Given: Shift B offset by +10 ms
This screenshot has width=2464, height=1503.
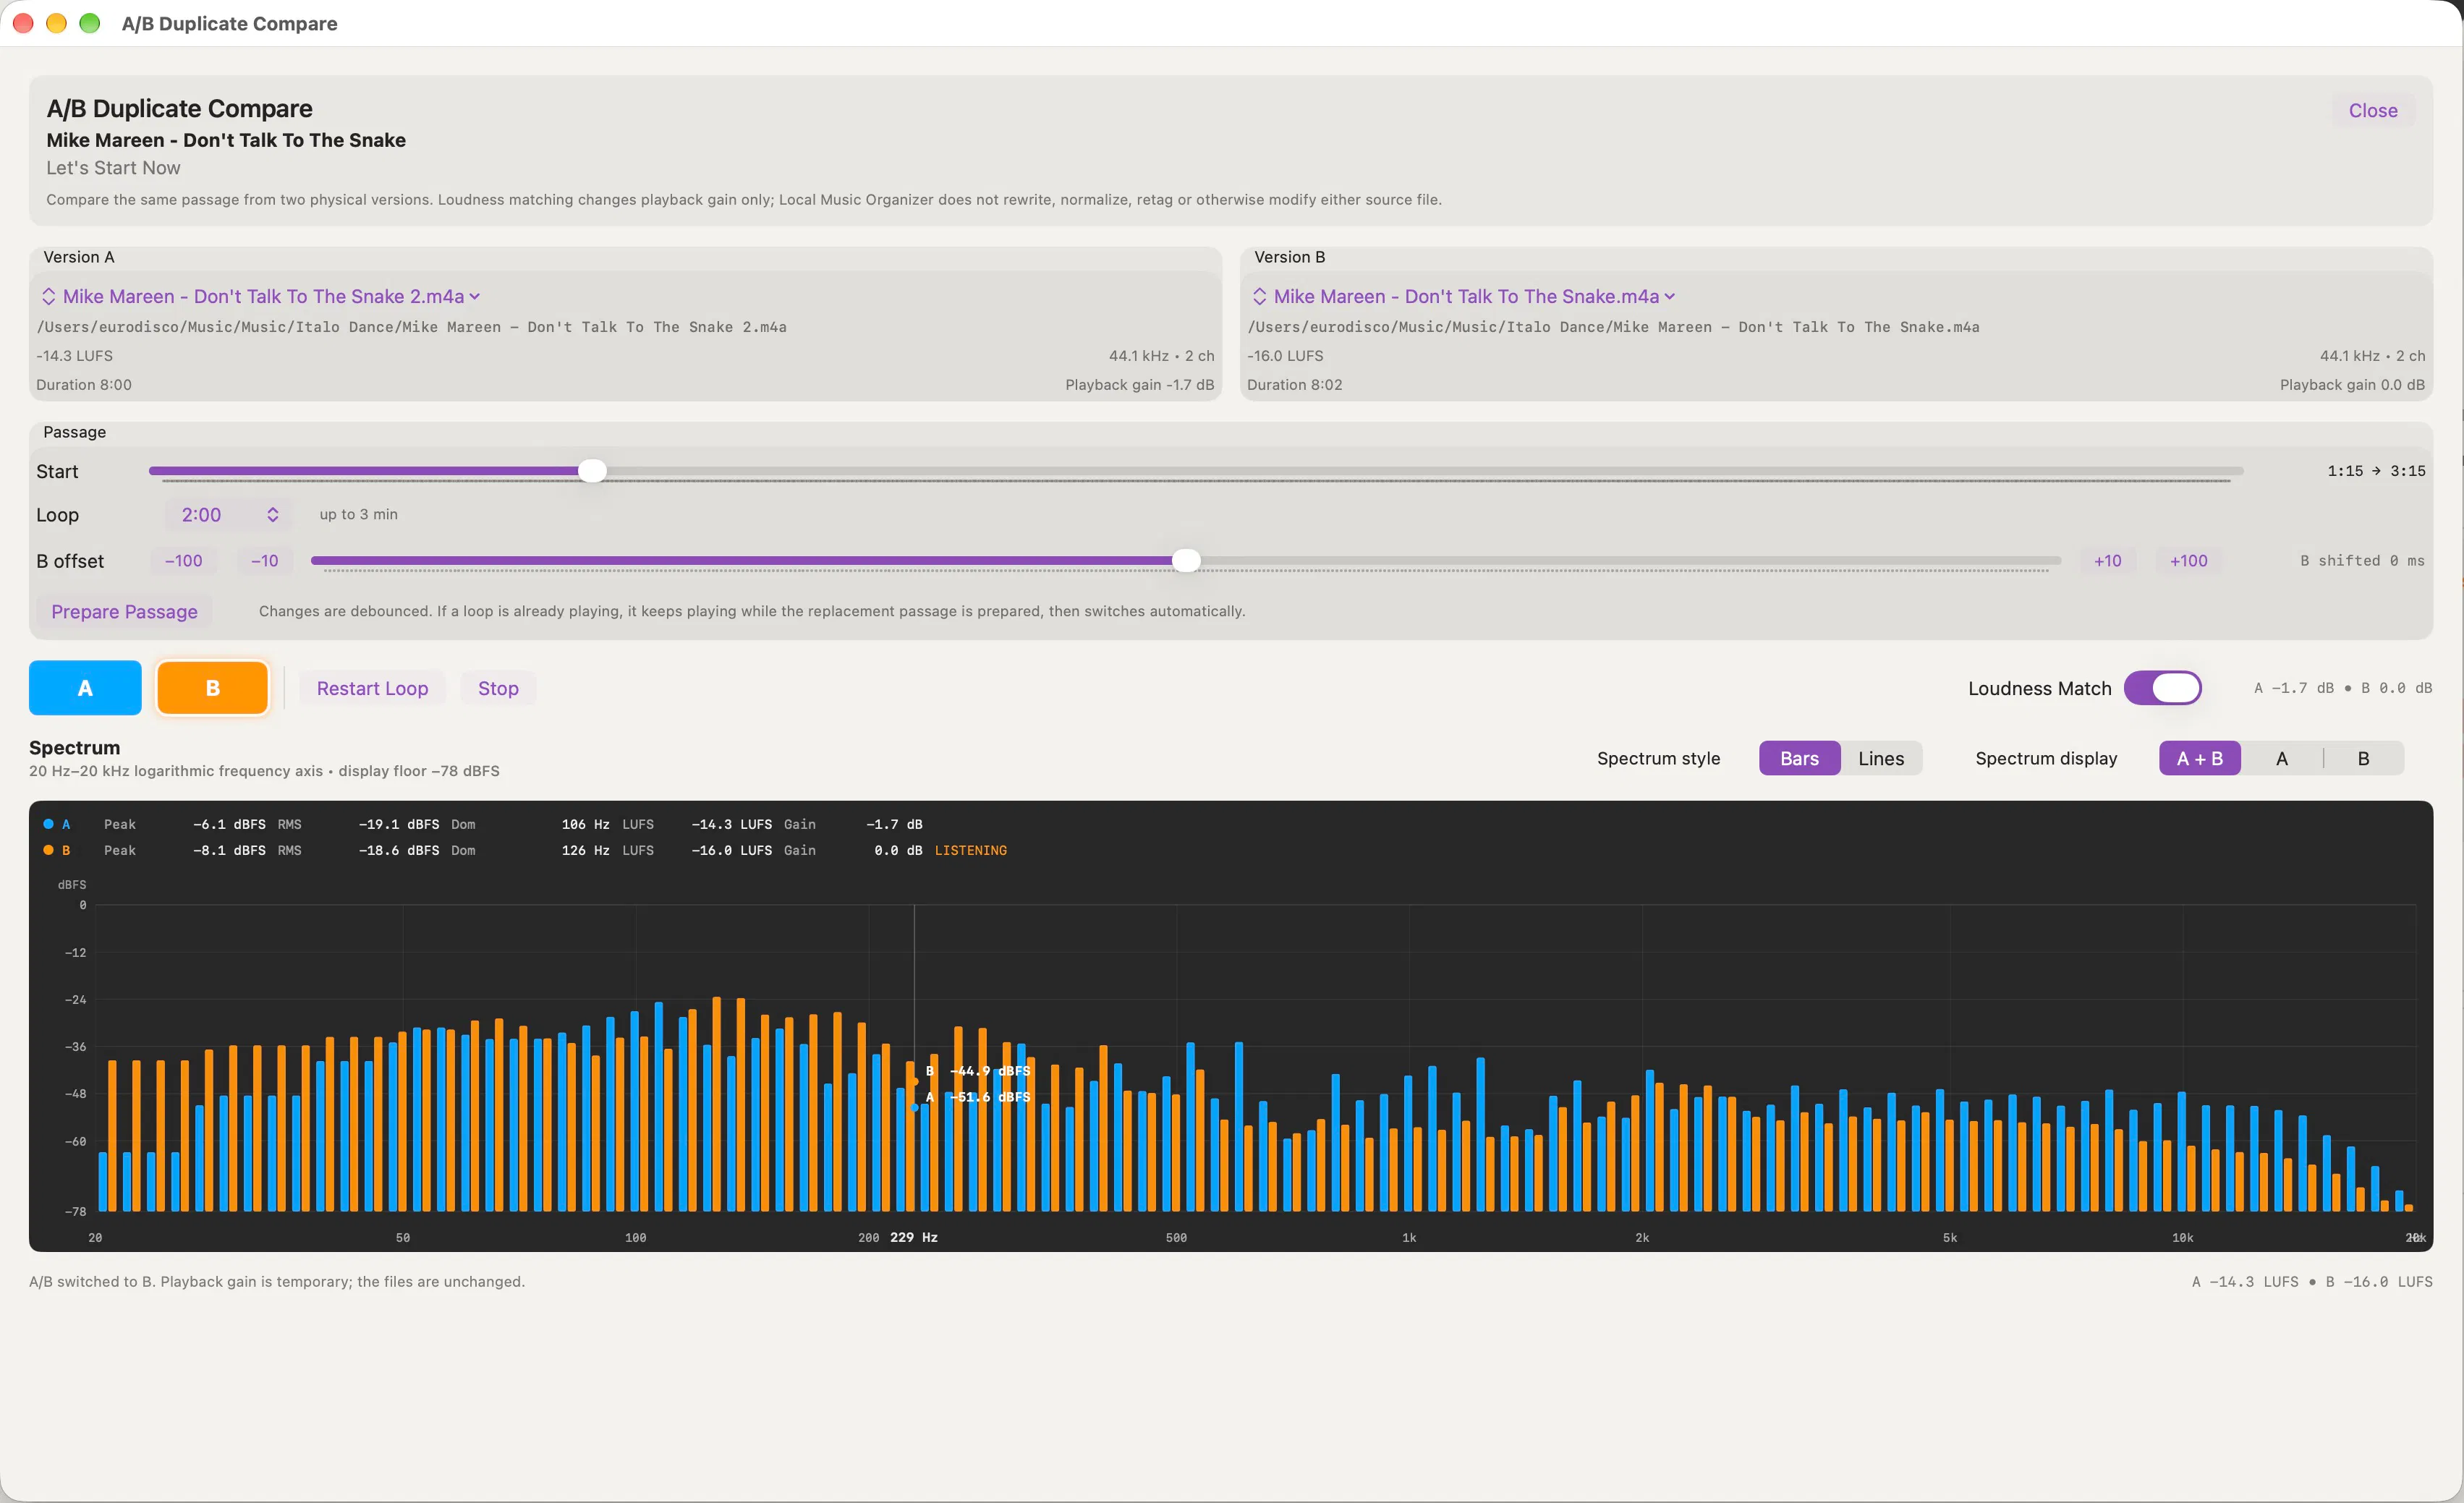Looking at the screenshot, I should [x=2107, y=561].
